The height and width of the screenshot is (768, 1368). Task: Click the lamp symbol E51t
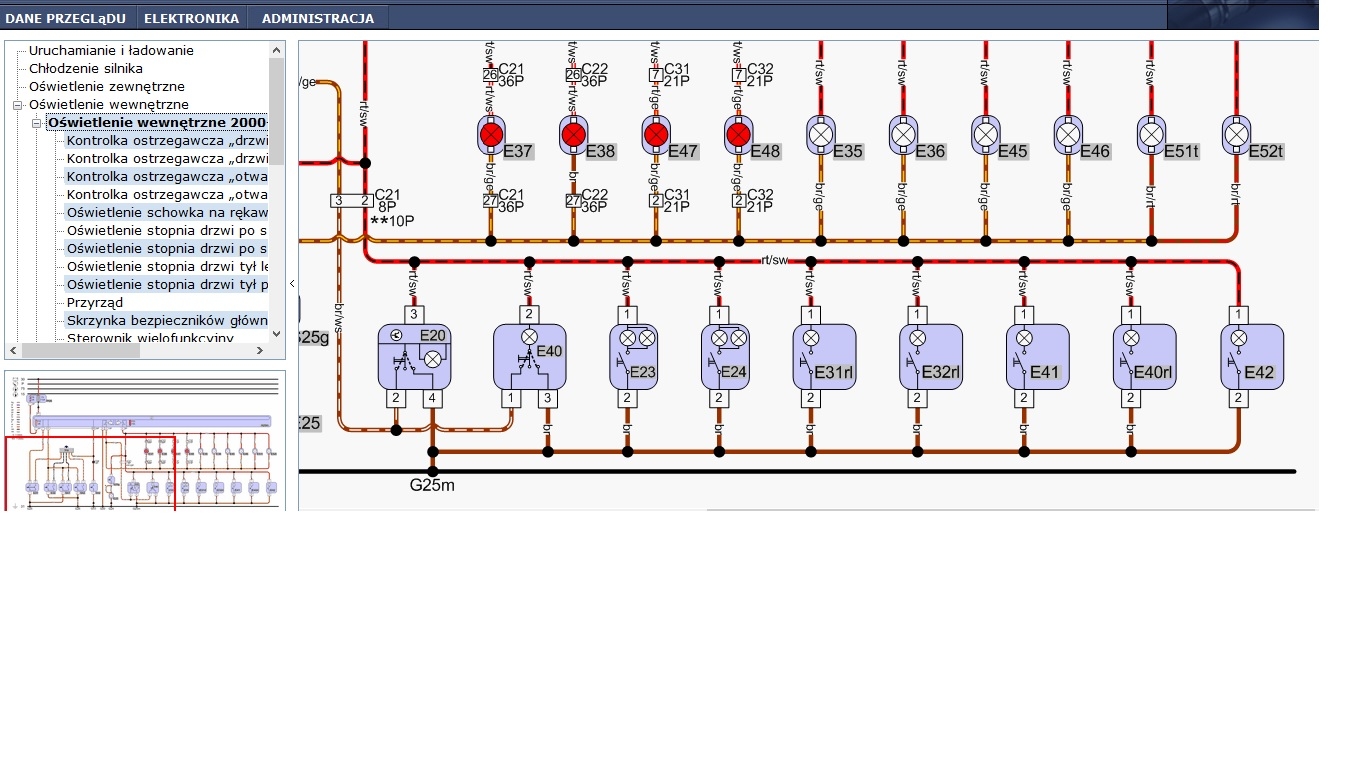click(x=1151, y=134)
